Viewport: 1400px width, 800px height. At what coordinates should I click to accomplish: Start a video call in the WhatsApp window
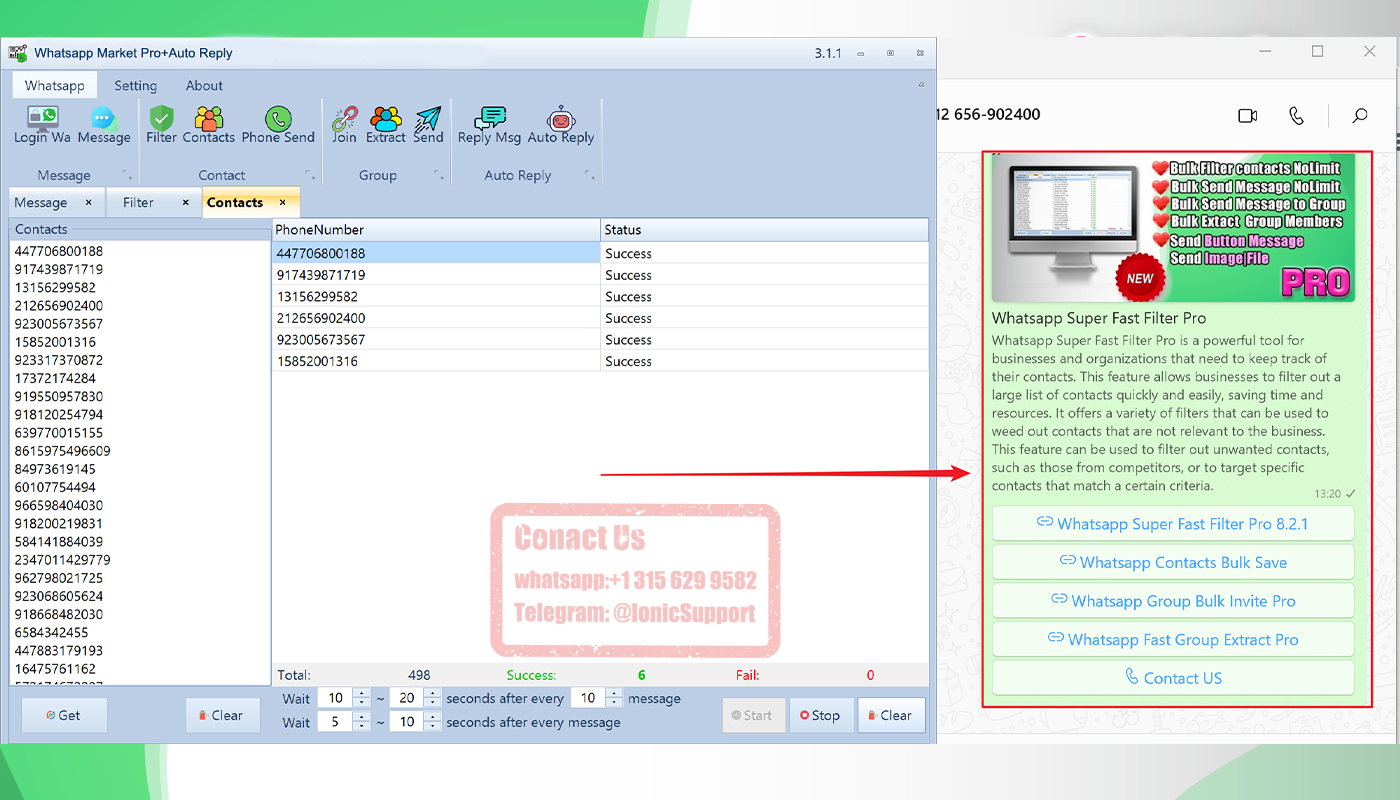pos(1248,116)
